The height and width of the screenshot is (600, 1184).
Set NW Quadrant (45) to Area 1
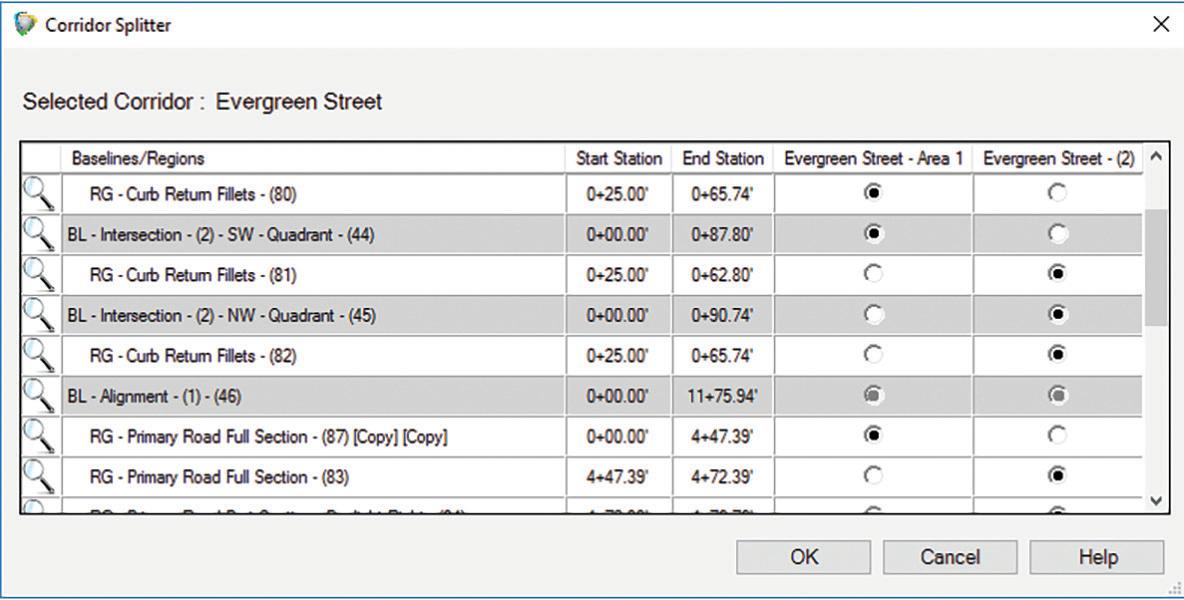[873, 315]
